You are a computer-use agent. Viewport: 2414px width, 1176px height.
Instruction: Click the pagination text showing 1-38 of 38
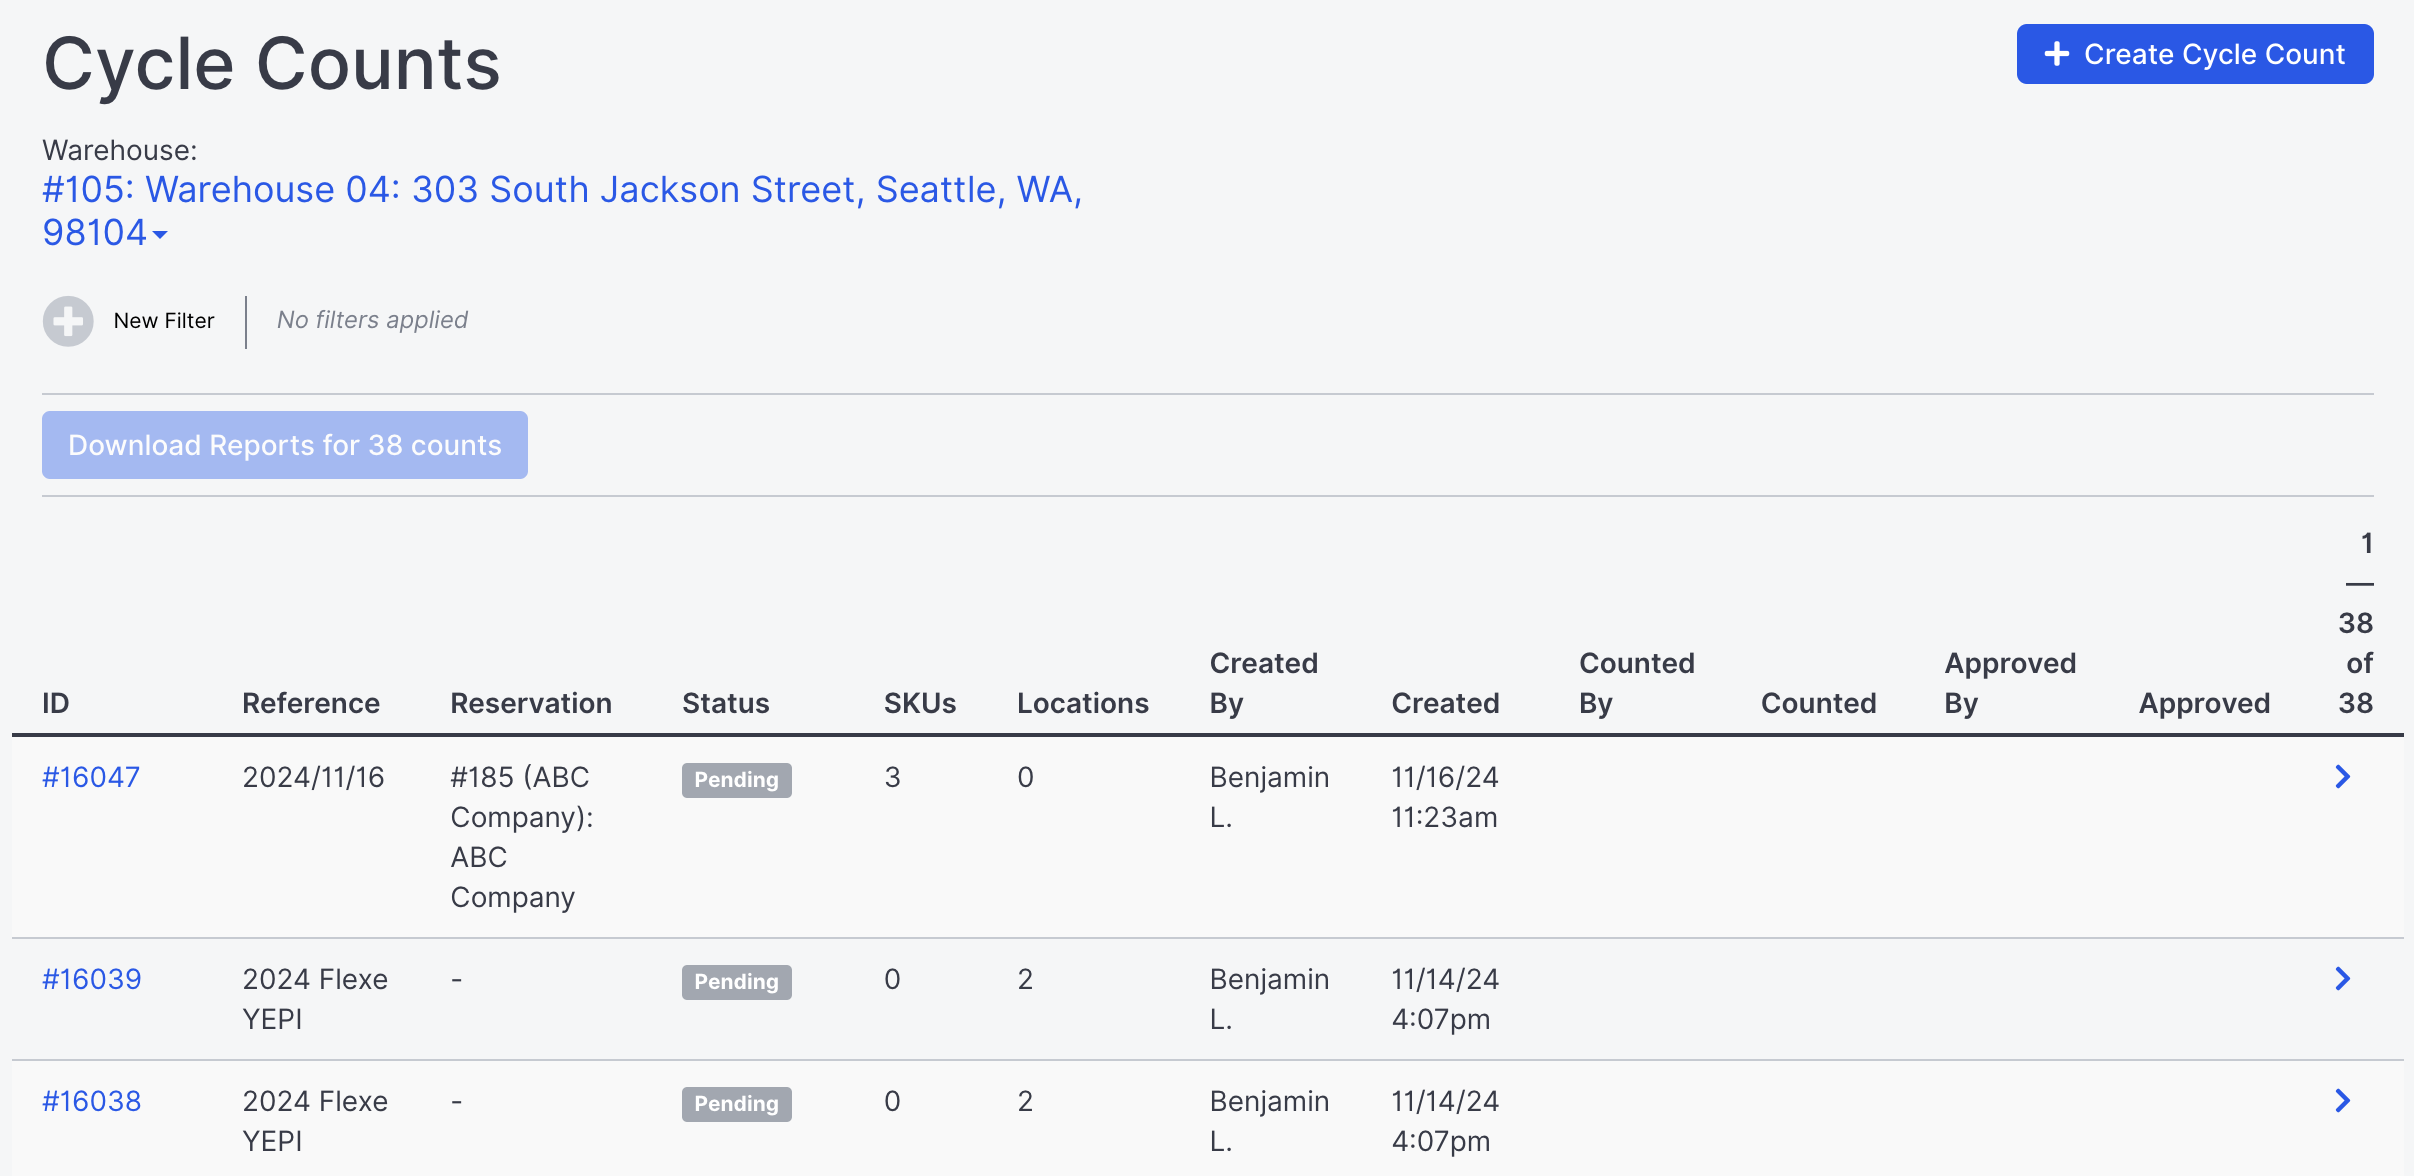click(2358, 623)
